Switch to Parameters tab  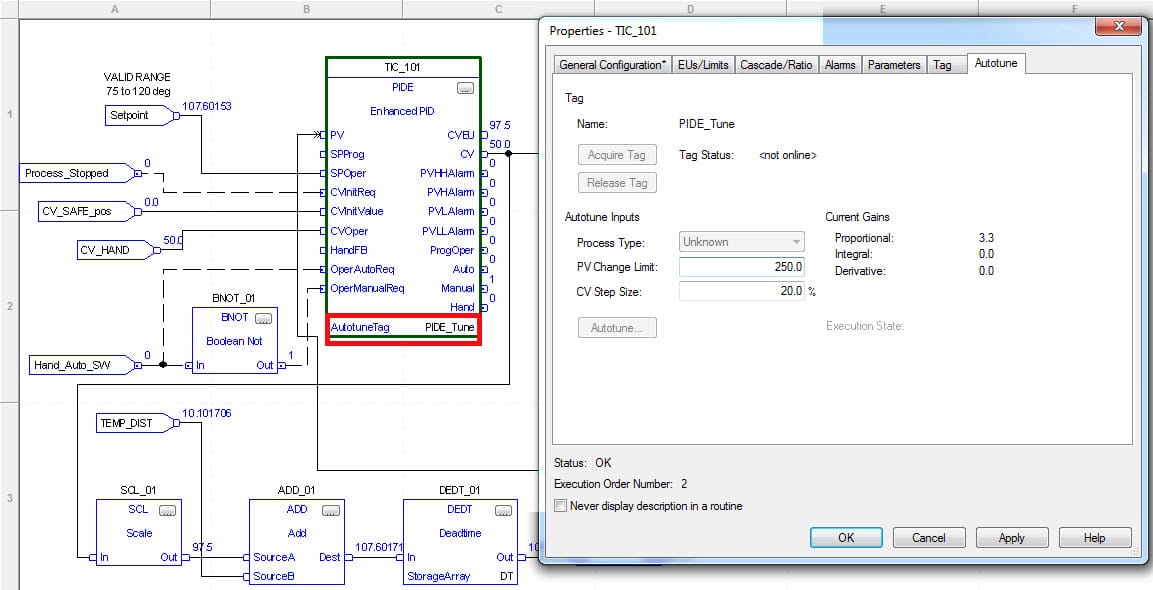[x=893, y=65]
